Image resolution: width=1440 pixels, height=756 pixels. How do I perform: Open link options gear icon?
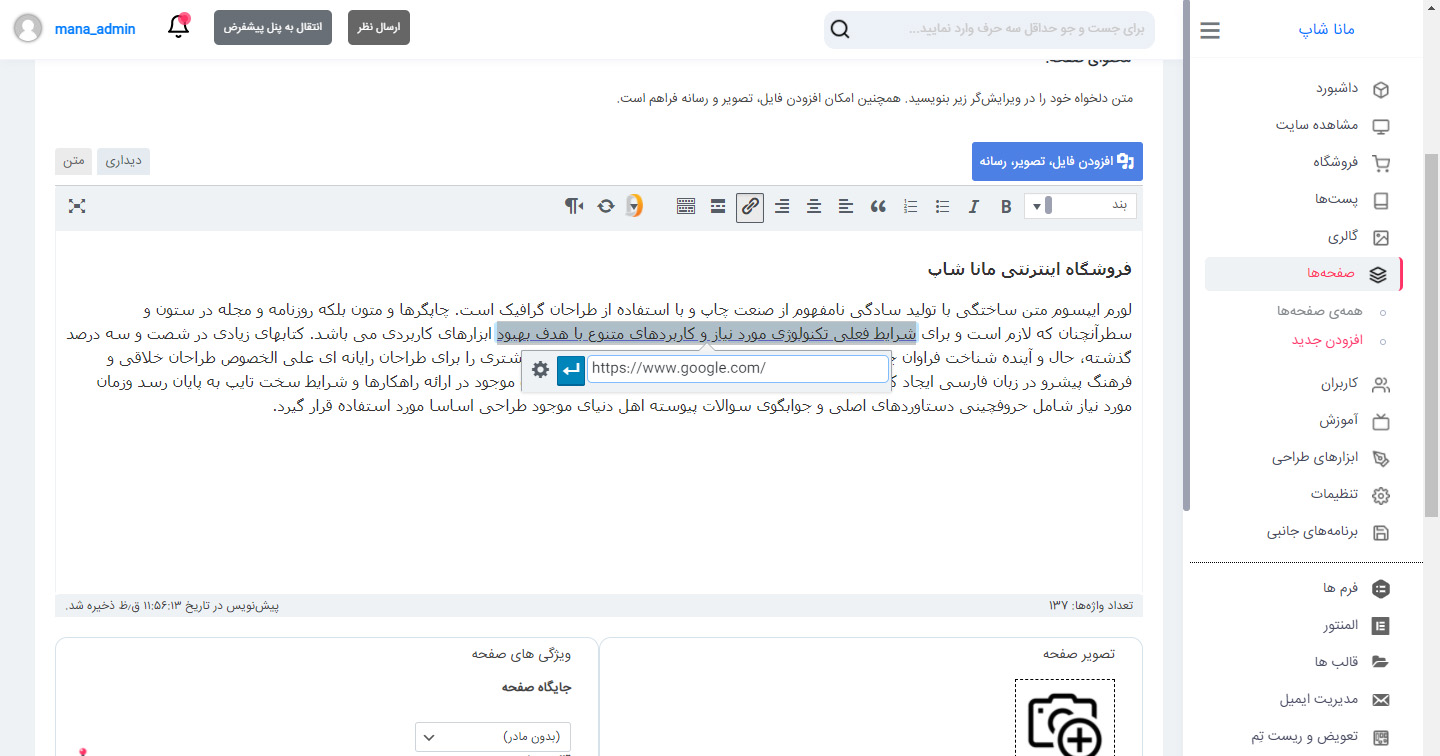540,370
